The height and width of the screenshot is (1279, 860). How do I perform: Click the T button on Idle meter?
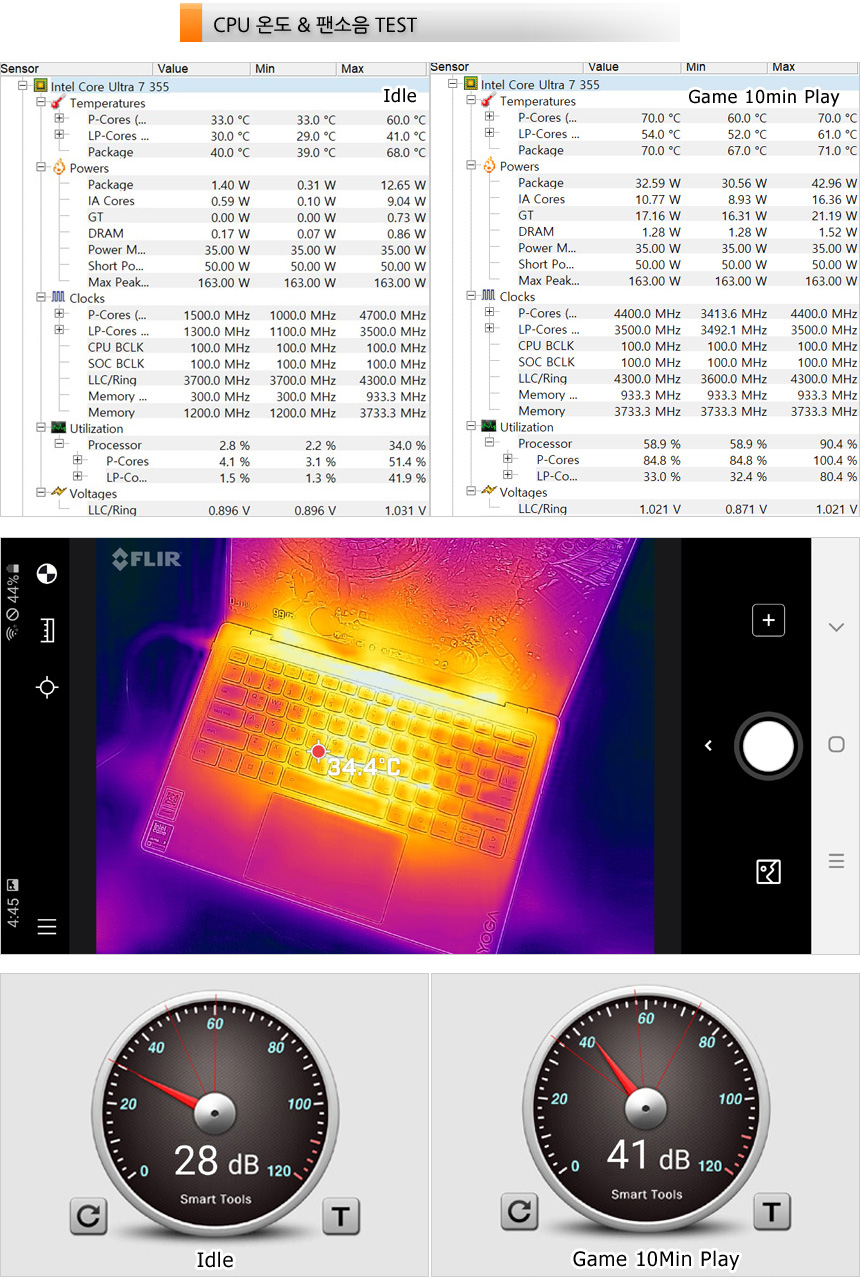[x=340, y=1215]
